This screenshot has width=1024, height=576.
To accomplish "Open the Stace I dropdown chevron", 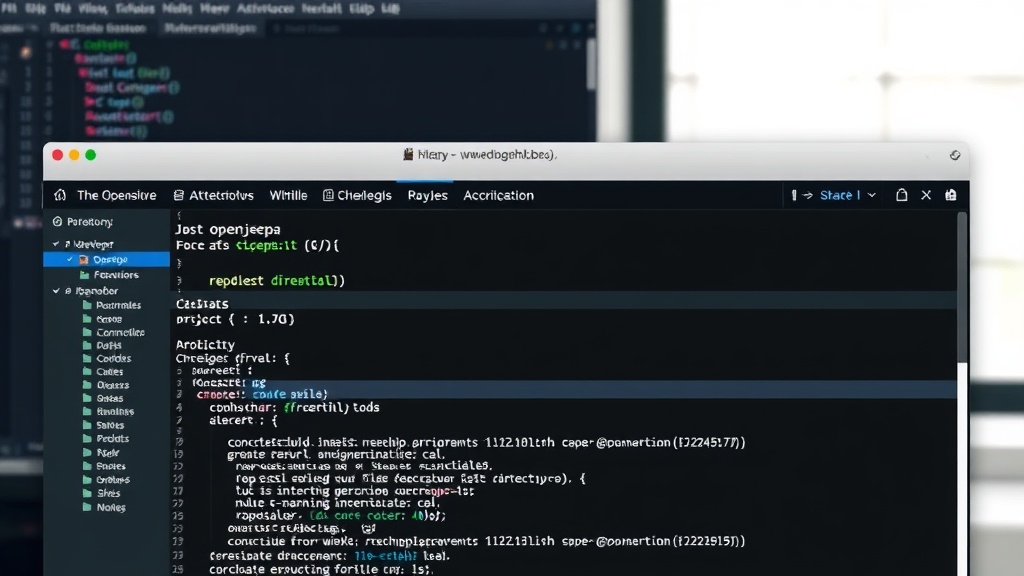I will click(x=872, y=195).
